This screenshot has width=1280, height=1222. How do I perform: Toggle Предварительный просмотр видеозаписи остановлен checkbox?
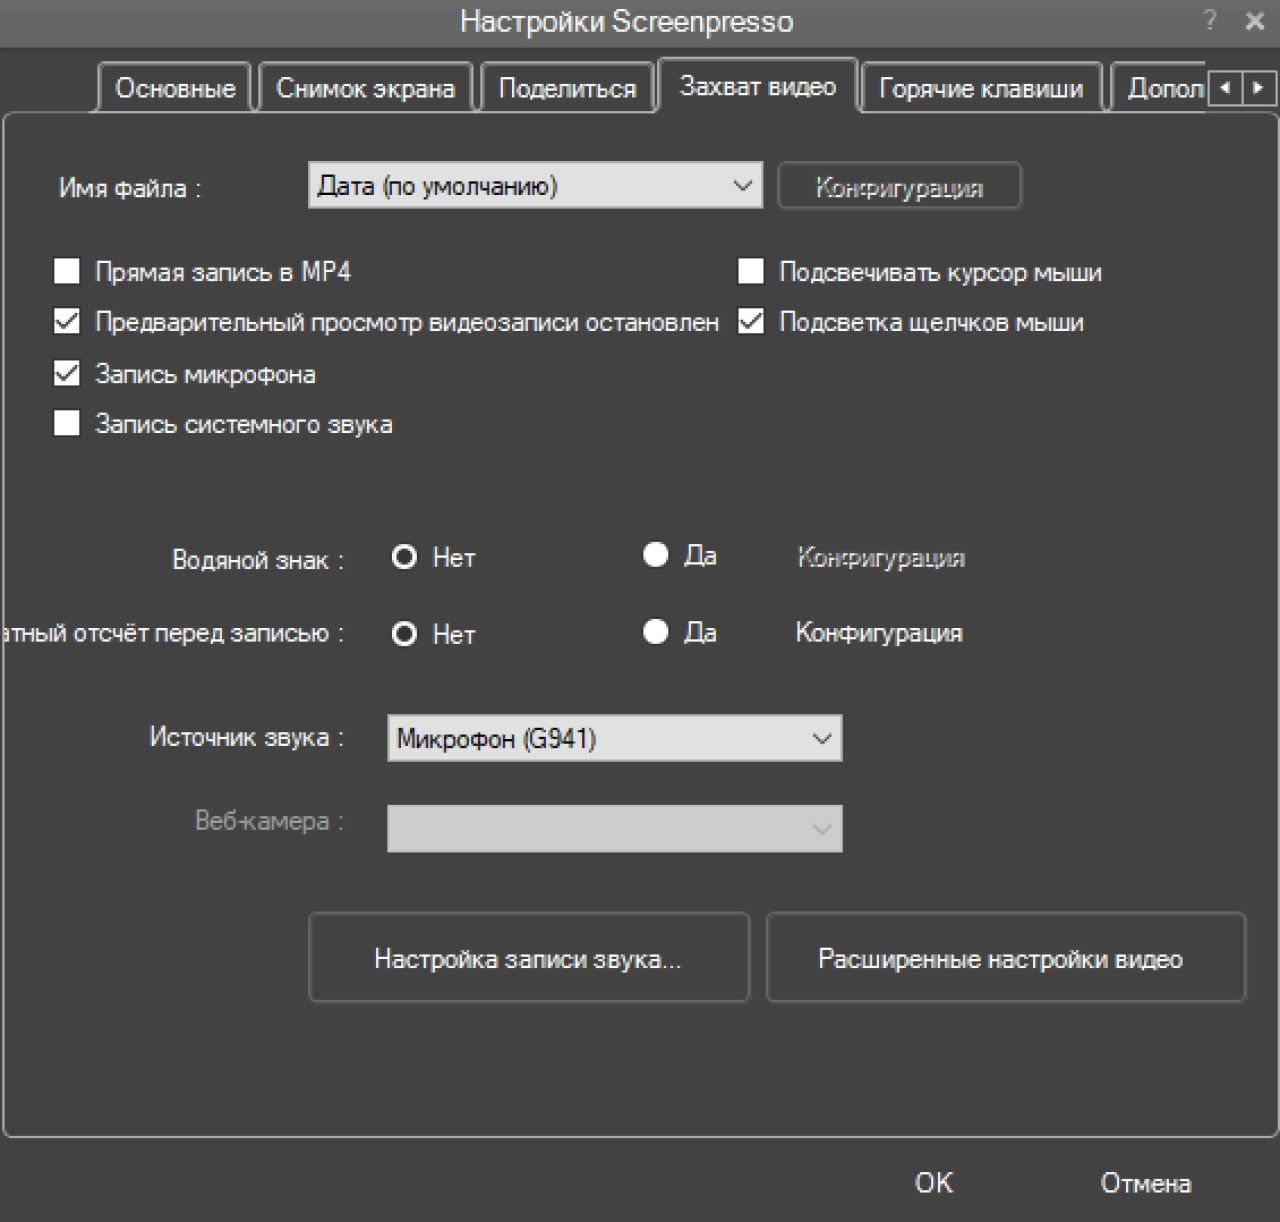pos(67,322)
